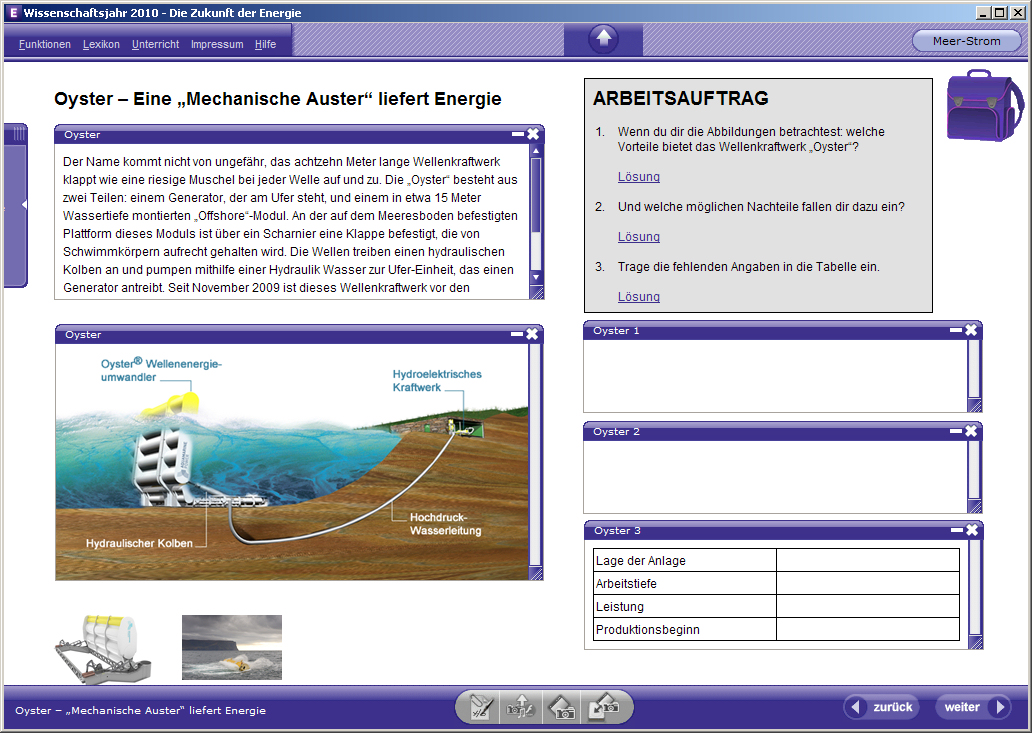Viewport: 1032px width, 733px height.
Task: Open Lösung link for task 3
Action: point(638,296)
